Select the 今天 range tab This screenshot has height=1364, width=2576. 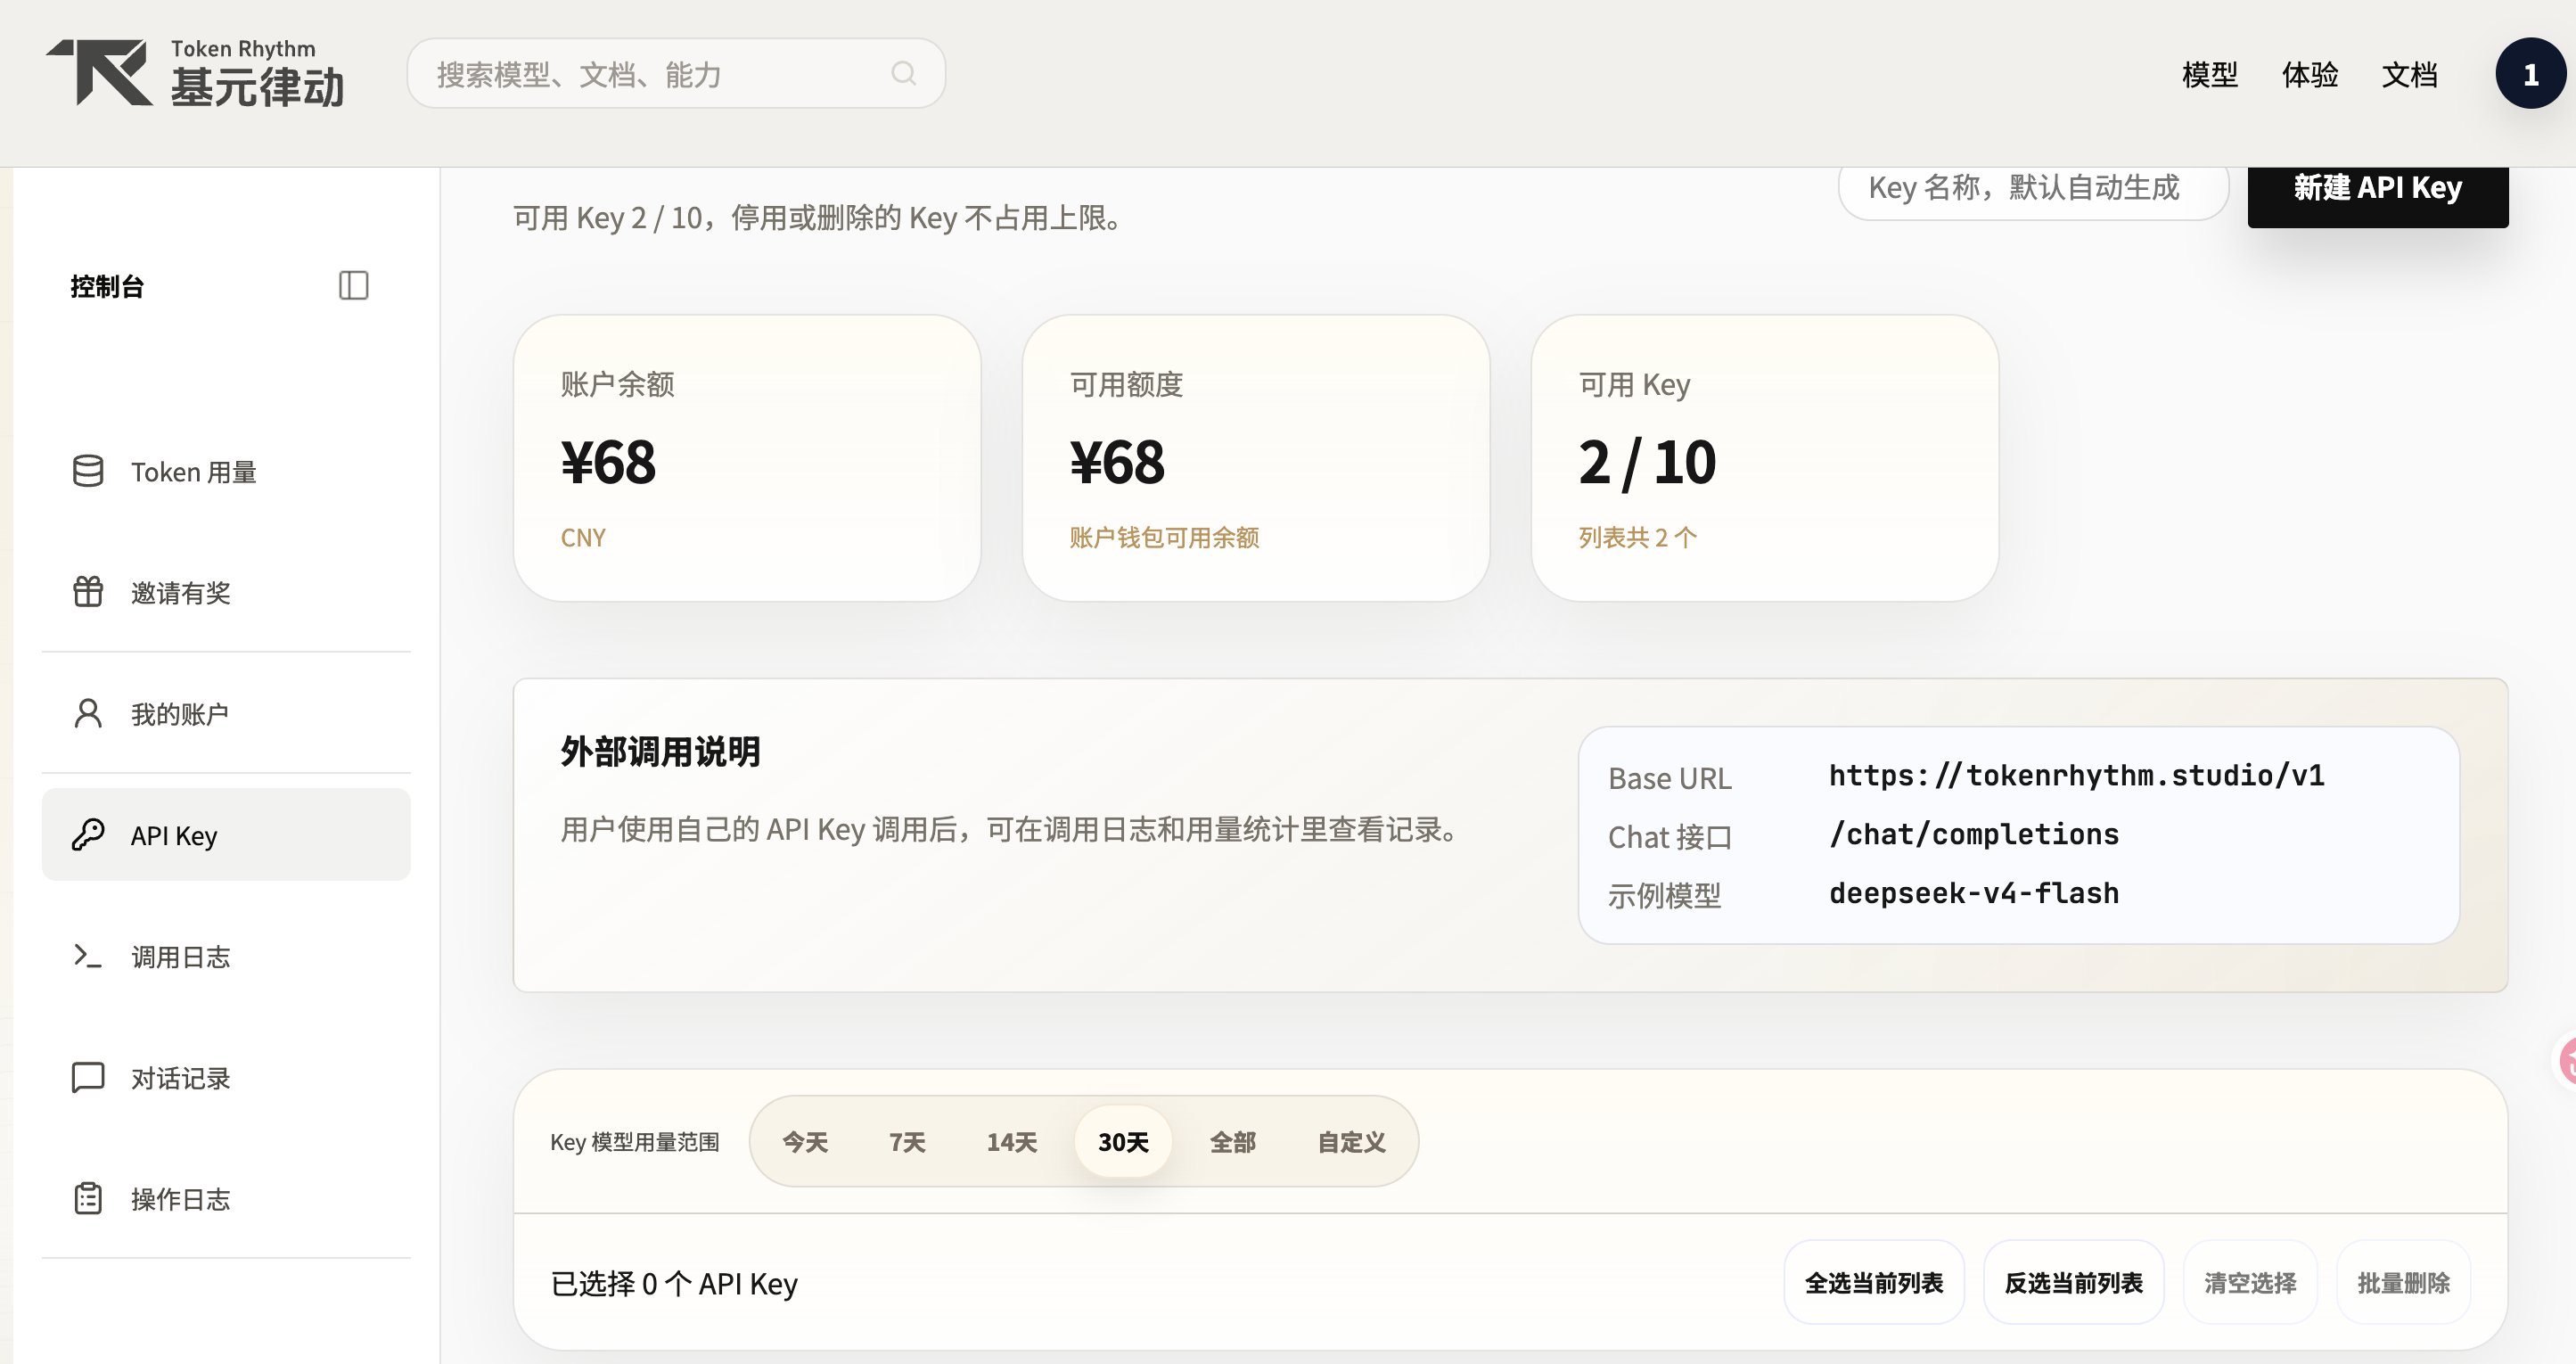pyautogui.click(x=805, y=1142)
